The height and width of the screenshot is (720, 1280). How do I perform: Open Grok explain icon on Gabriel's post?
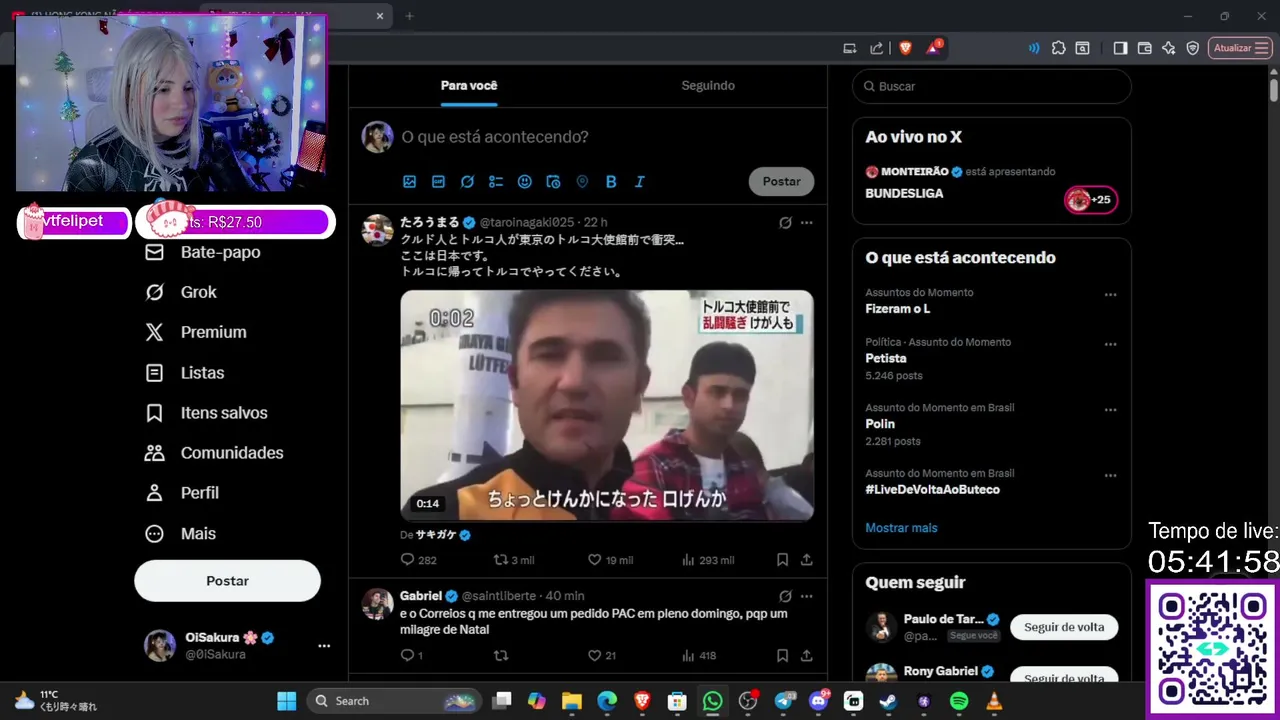point(785,596)
